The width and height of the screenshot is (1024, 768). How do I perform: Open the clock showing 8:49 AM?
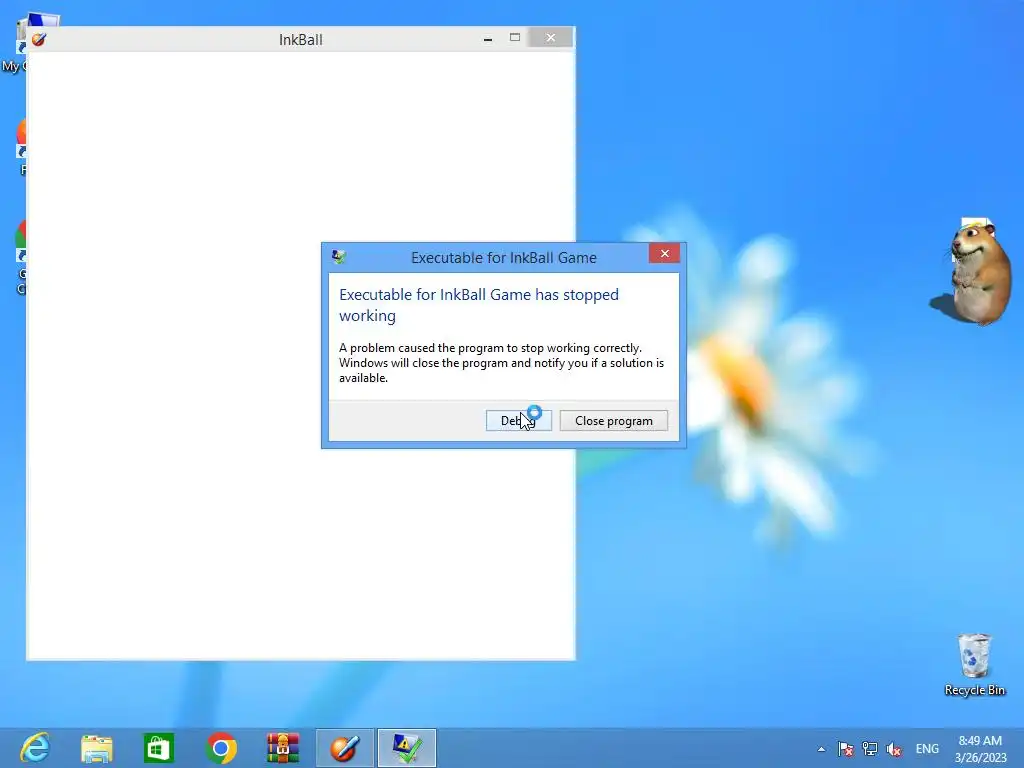click(980, 749)
